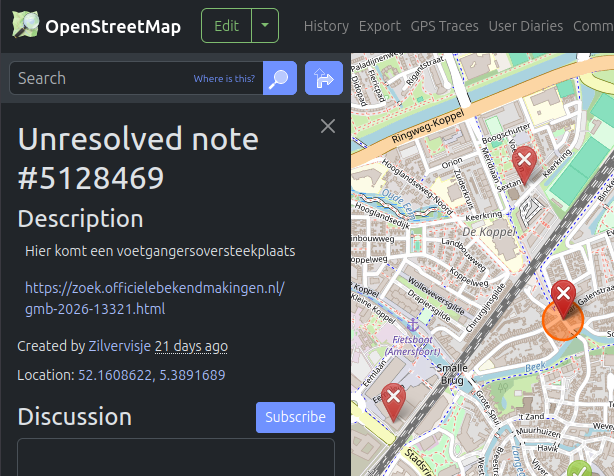Click the anchor icon at Fietsboot Amersfoort
The width and height of the screenshot is (614, 476).
(411, 324)
